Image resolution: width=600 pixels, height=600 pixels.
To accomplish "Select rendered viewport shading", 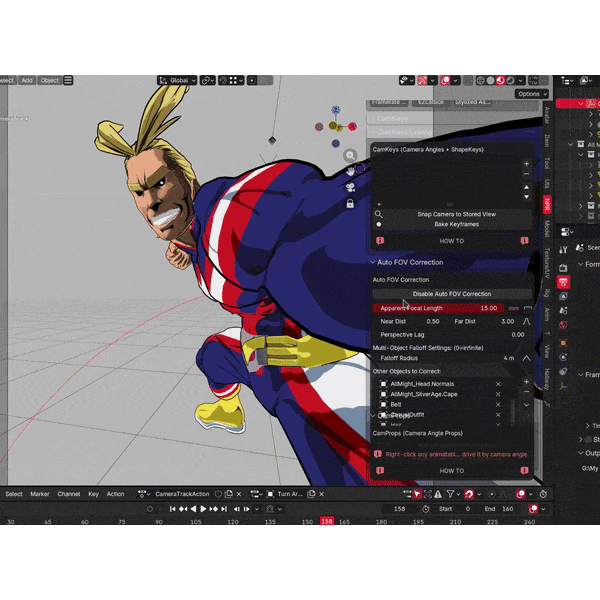I will coord(510,80).
